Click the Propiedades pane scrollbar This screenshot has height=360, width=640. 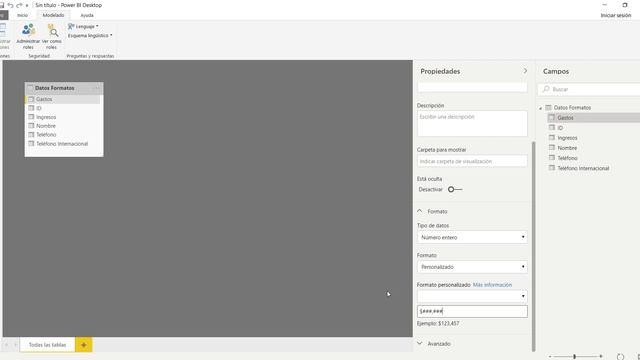click(533, 246)
